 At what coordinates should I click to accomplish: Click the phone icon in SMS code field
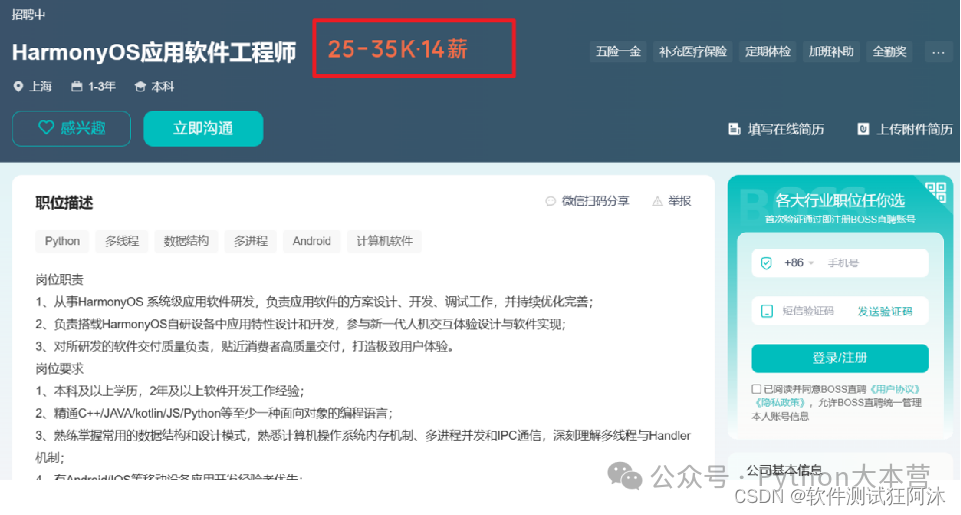pos(767,311)
